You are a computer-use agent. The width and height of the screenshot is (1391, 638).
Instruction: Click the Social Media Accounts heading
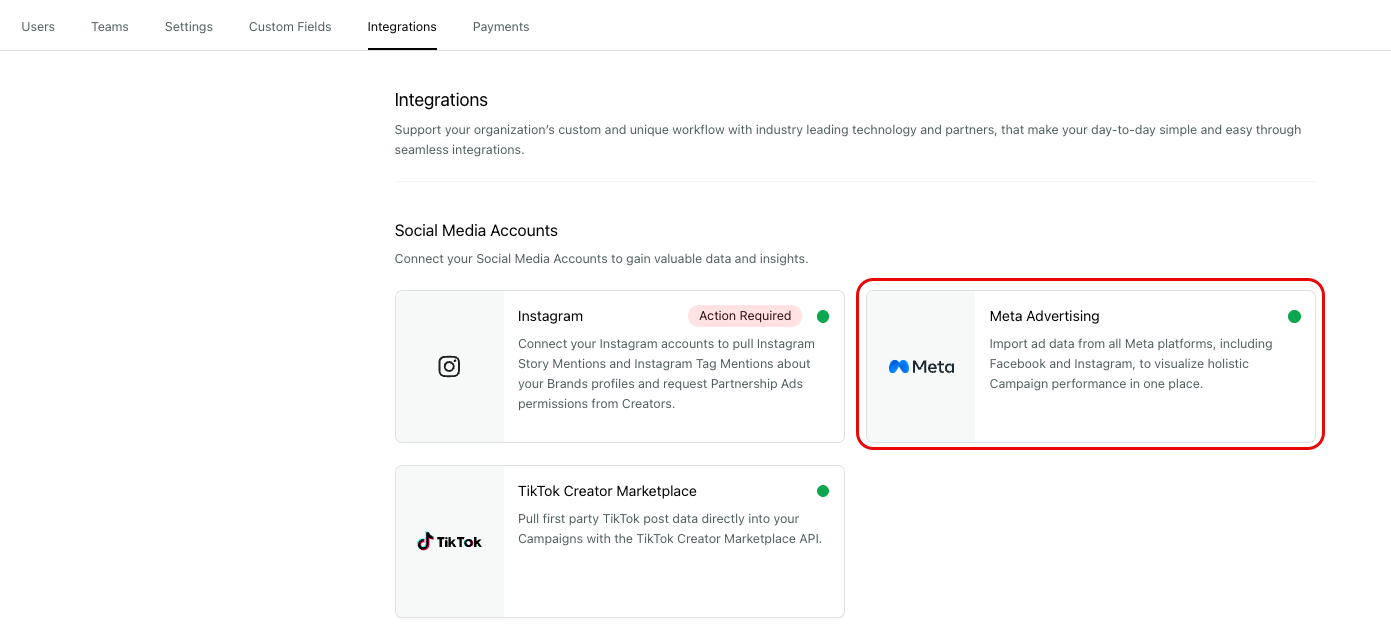[476, 231]
